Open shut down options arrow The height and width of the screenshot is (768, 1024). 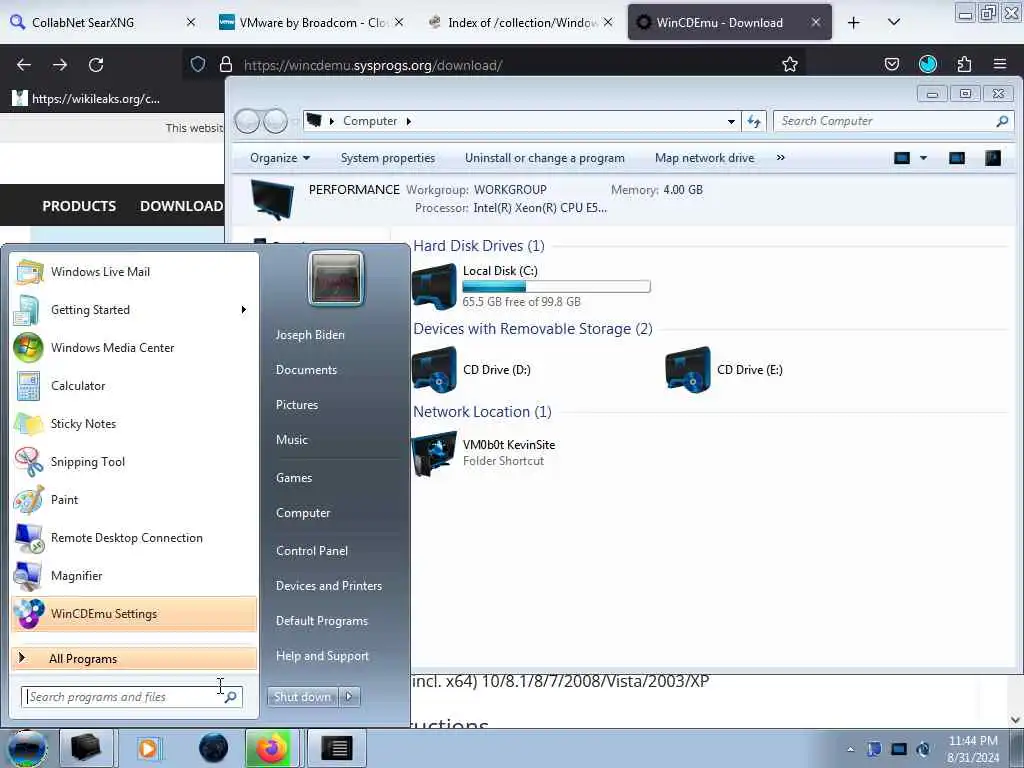pos(349,697)
